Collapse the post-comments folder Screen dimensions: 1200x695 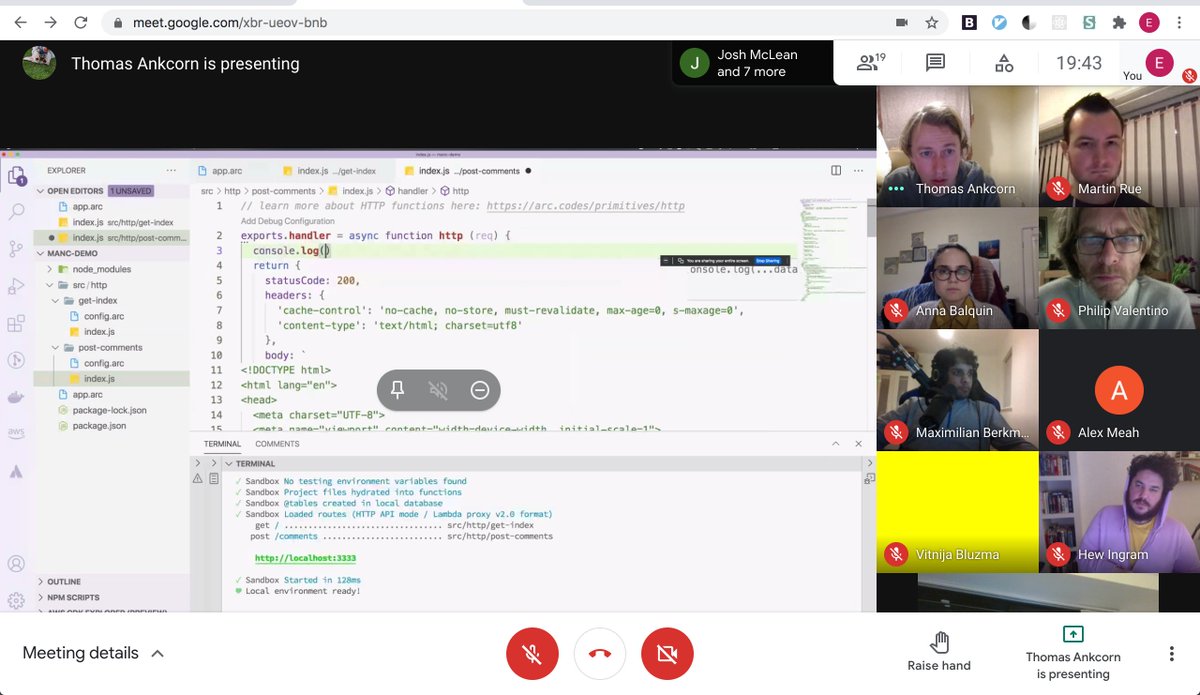111,347
